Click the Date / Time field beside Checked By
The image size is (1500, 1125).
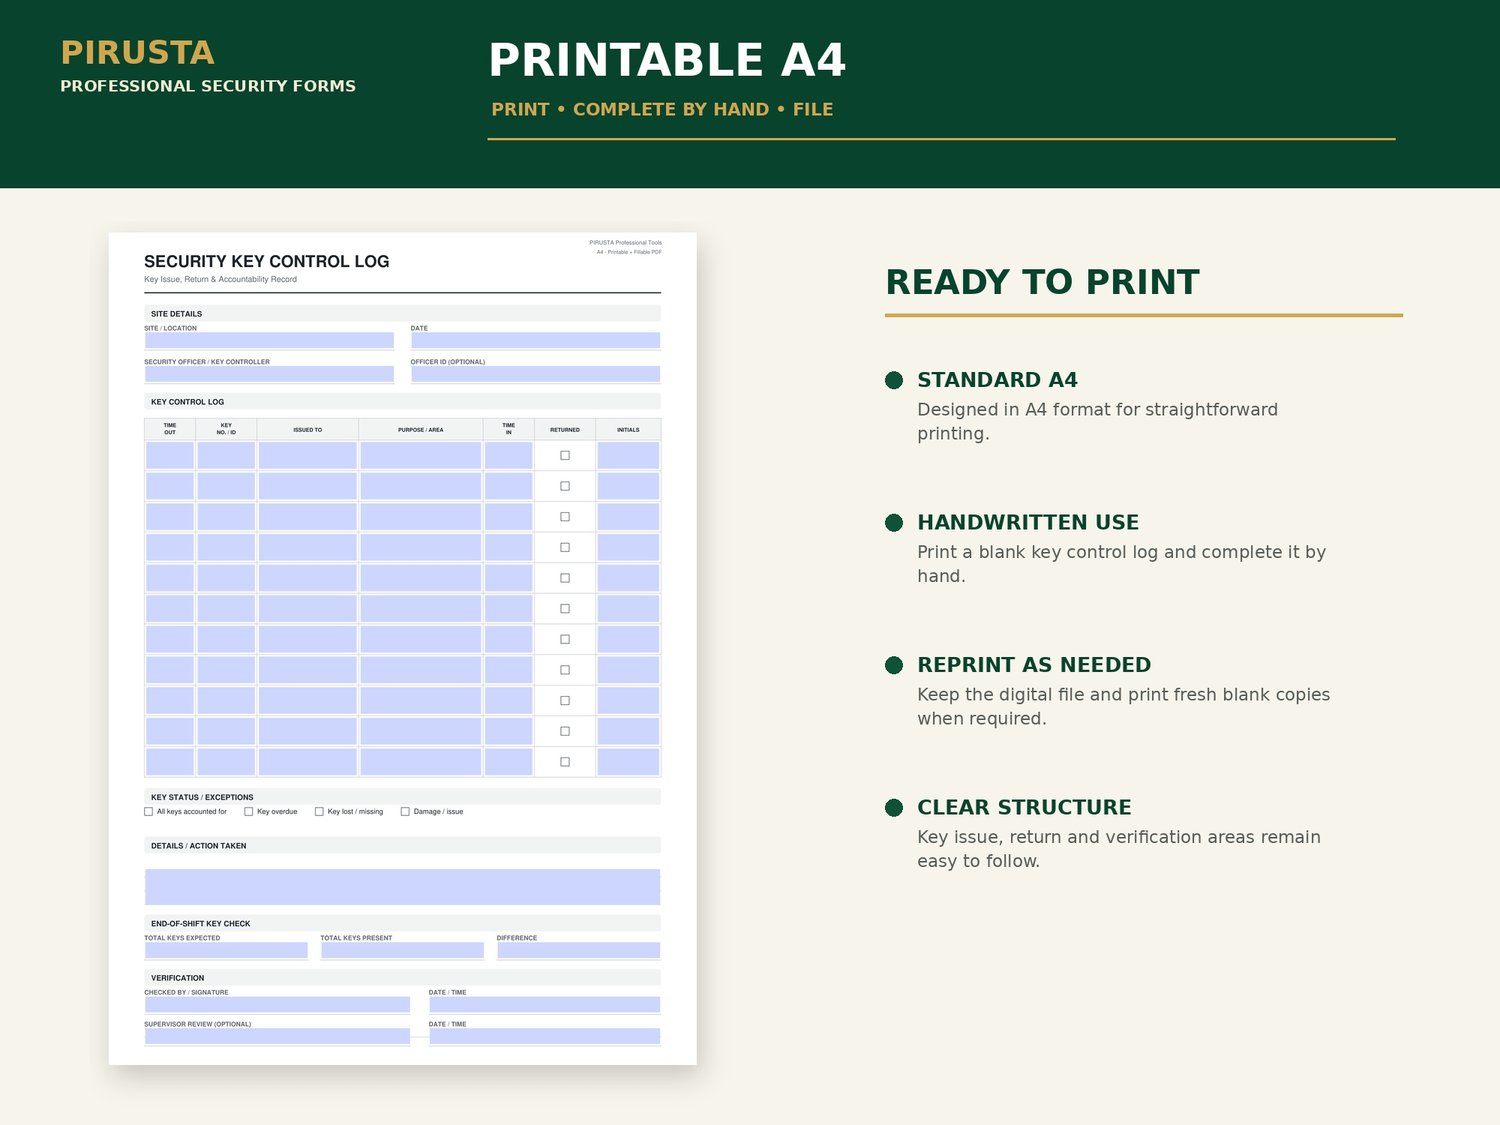point(544,1004)
